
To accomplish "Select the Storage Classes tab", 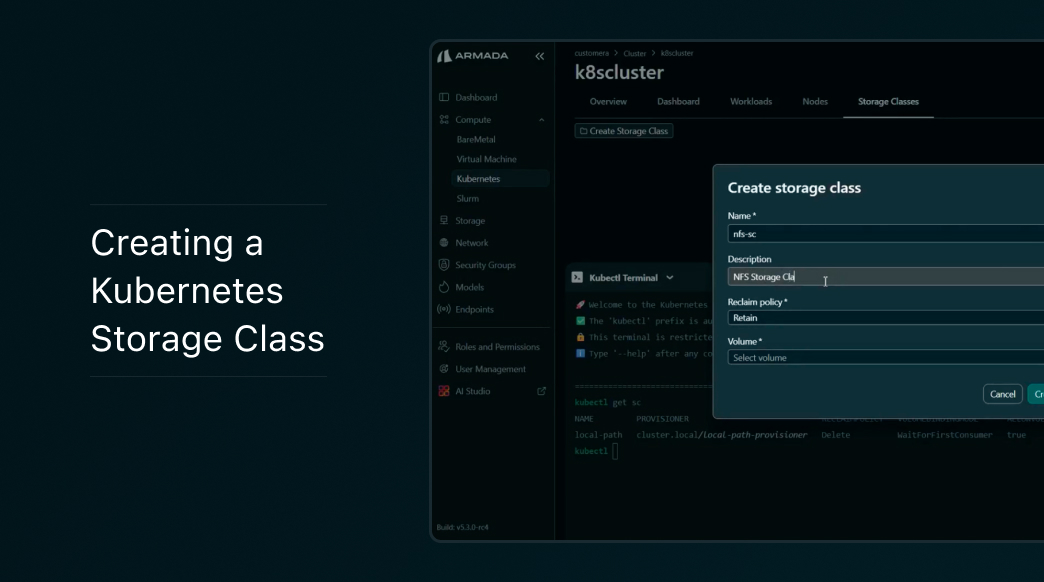I will click(x=888, y=102).
